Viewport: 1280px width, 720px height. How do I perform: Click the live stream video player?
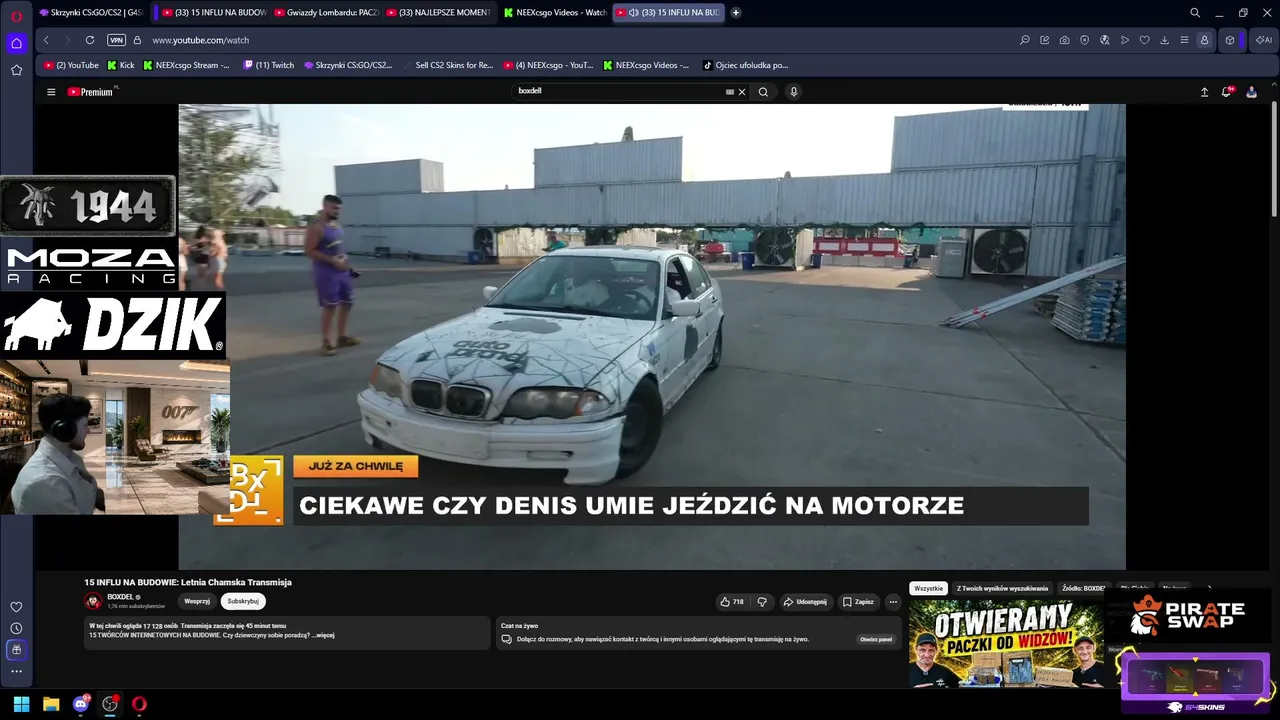(652, 337)
